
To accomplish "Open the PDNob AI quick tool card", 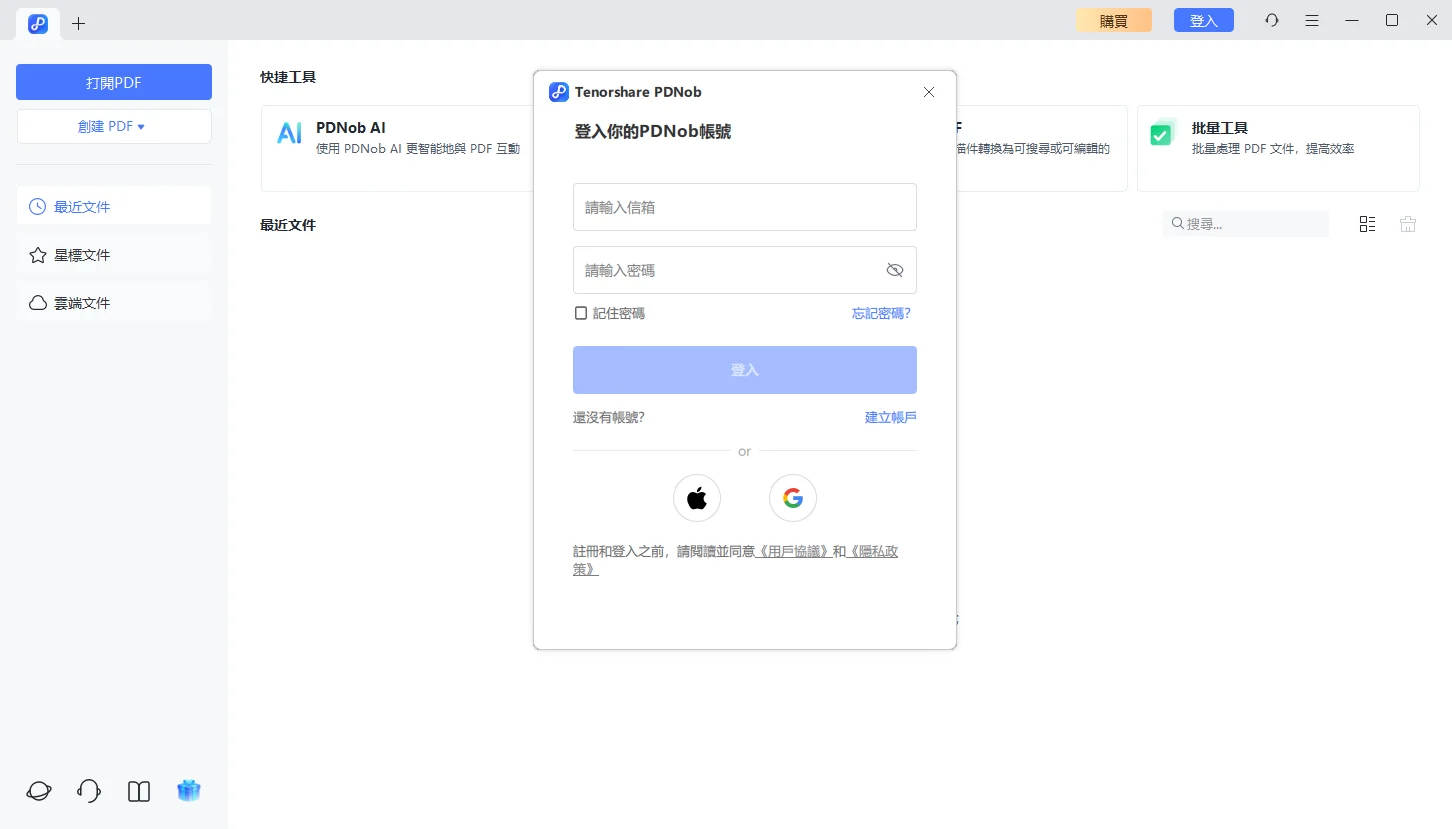I will 397,148.
